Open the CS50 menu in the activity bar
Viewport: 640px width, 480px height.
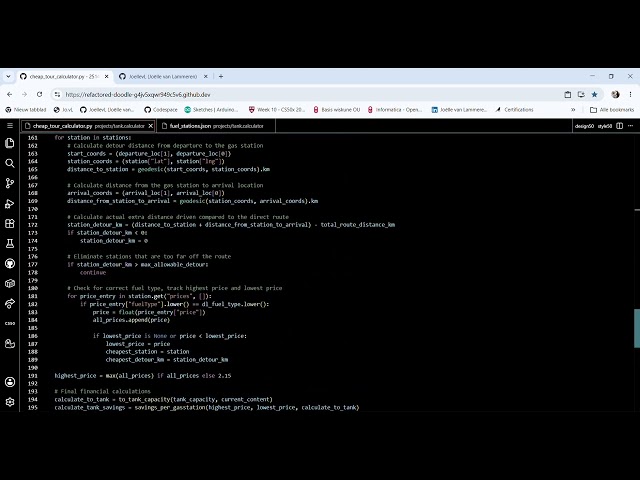(10, 323)
